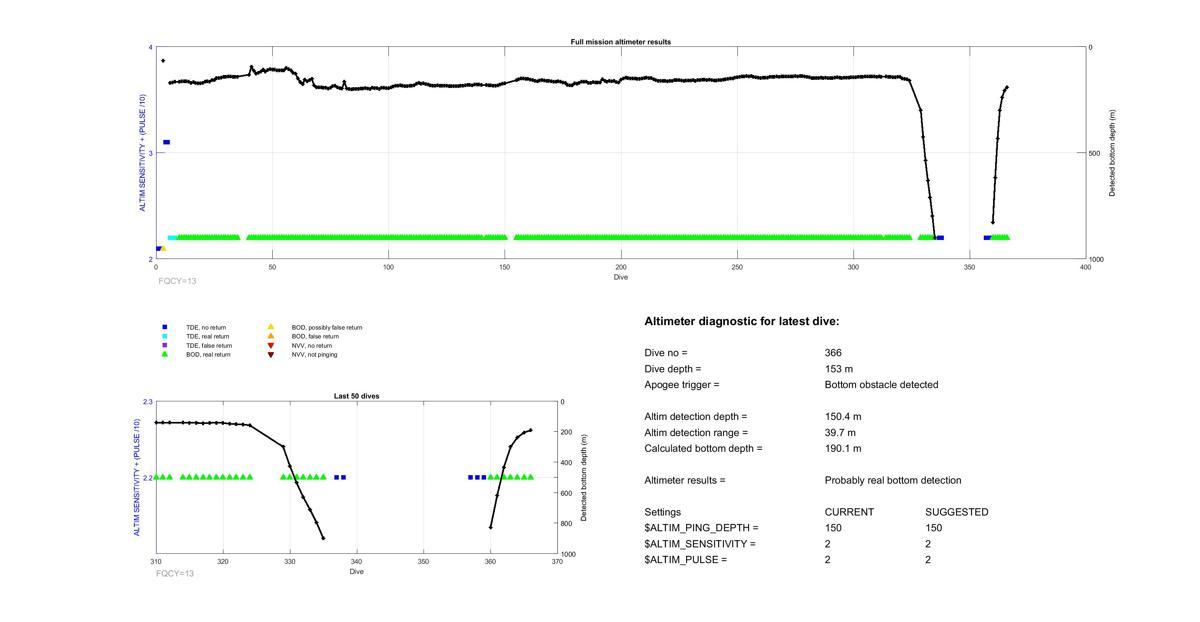The image size is (1200, 622).
Task: Click the dive number value '366'
Action: pyautogui.click(x=833, y=353)
